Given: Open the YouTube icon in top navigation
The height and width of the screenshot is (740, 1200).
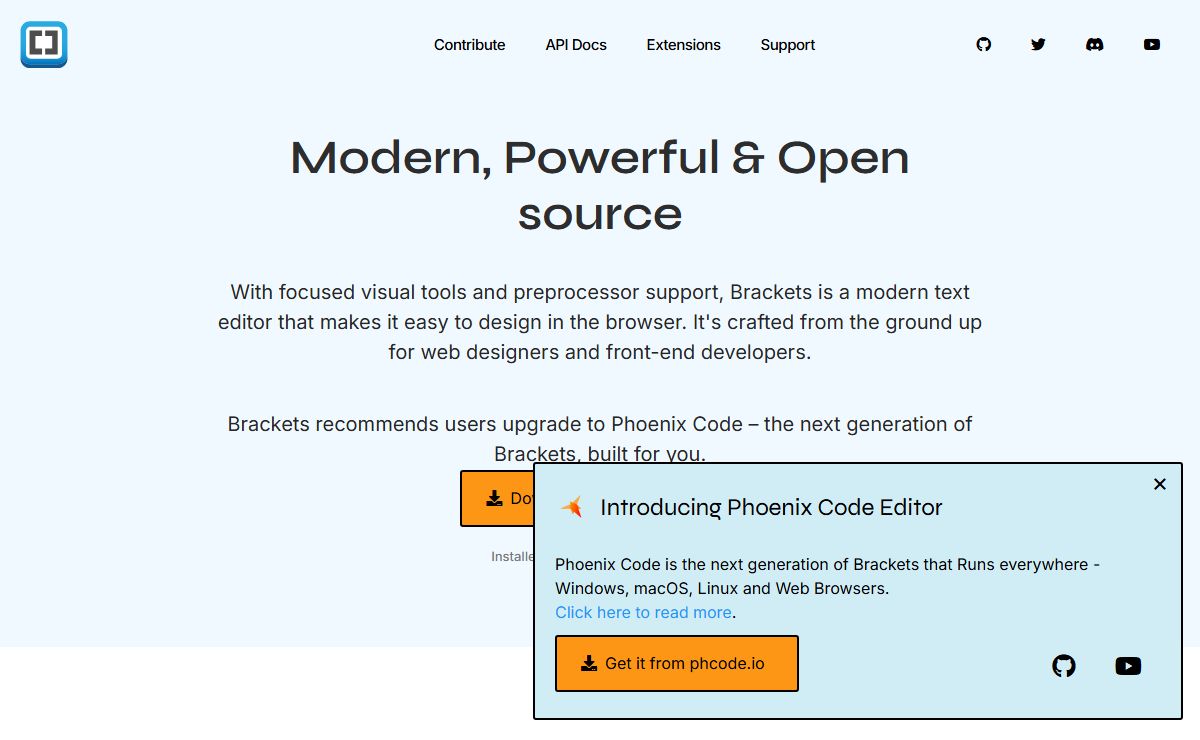Looking at the screenshot, I should tap(1152, 45).
